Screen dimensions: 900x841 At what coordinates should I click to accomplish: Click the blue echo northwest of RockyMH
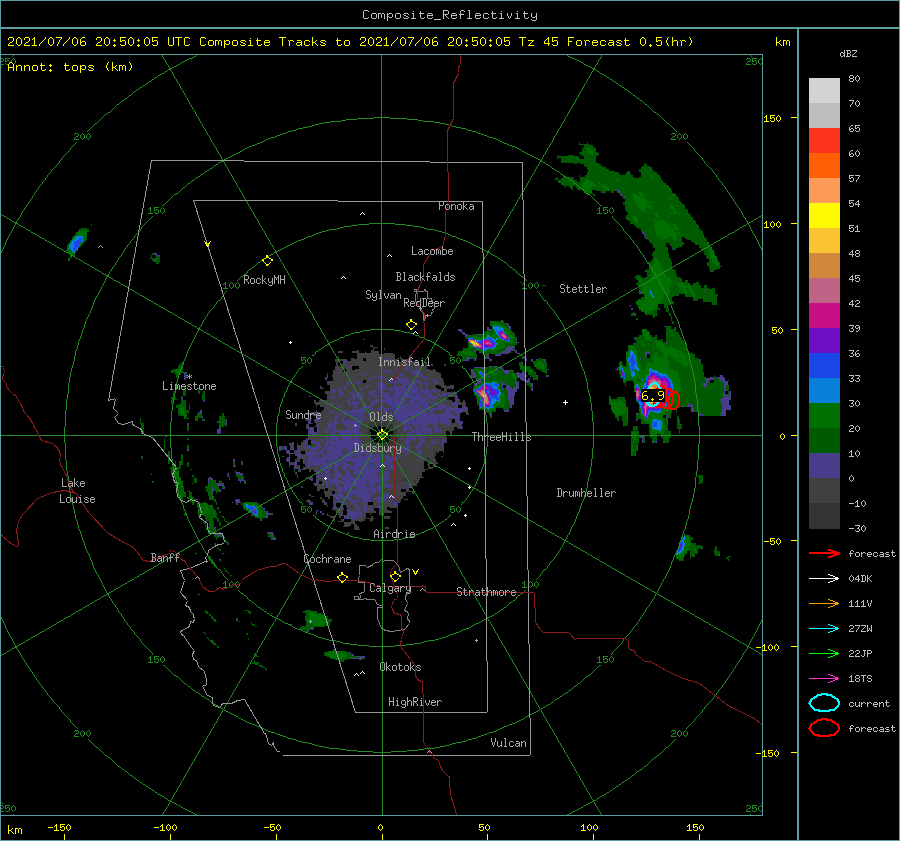[x=78, y=242]
